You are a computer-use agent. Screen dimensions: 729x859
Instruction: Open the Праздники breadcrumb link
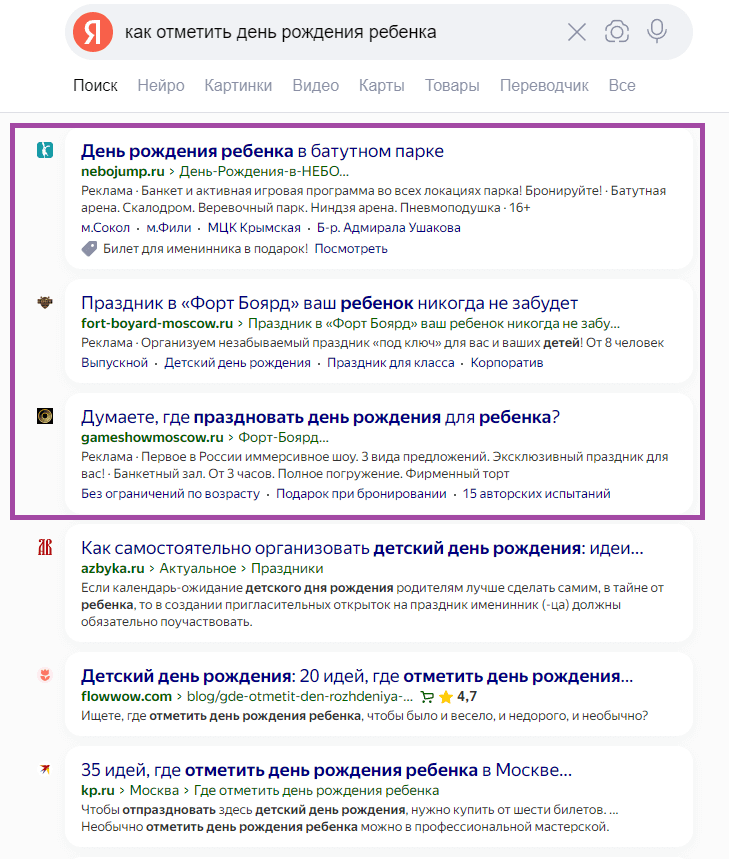[x=287, y=568]
